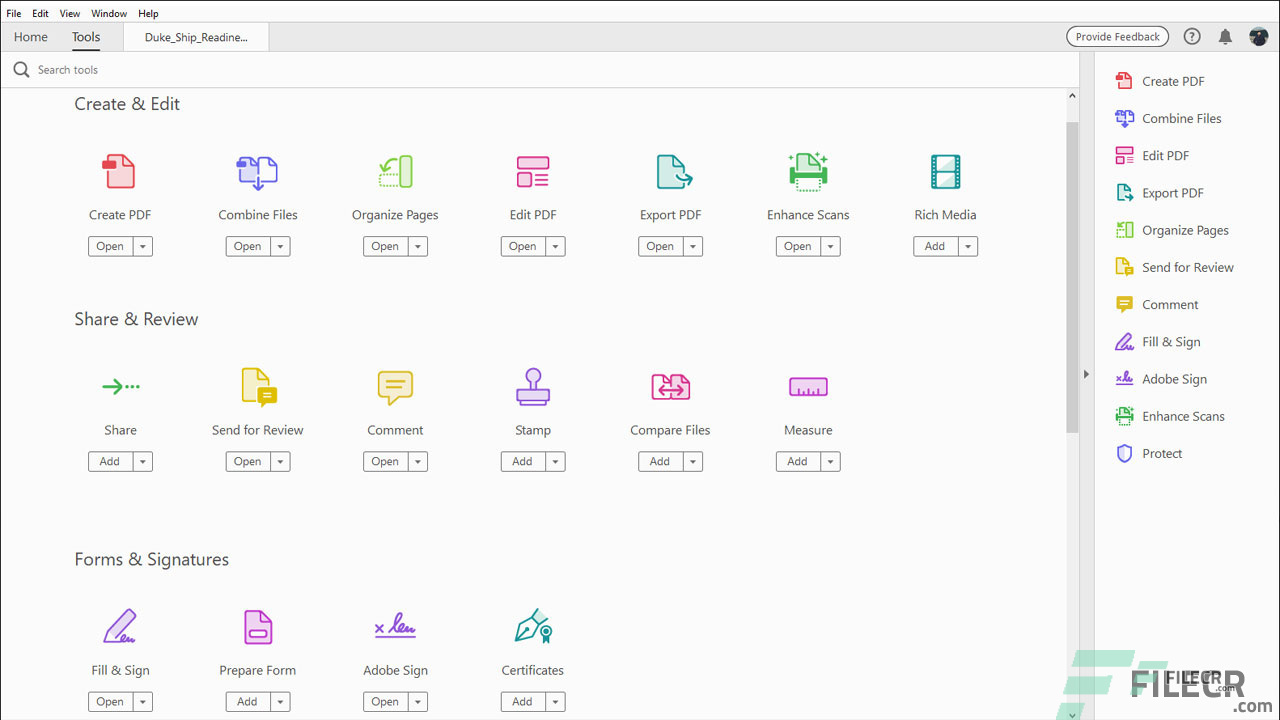The height and width of the screenshot is (720, 1280).
Task: Click the Provide Feedback button
Action: point(1118,37)
